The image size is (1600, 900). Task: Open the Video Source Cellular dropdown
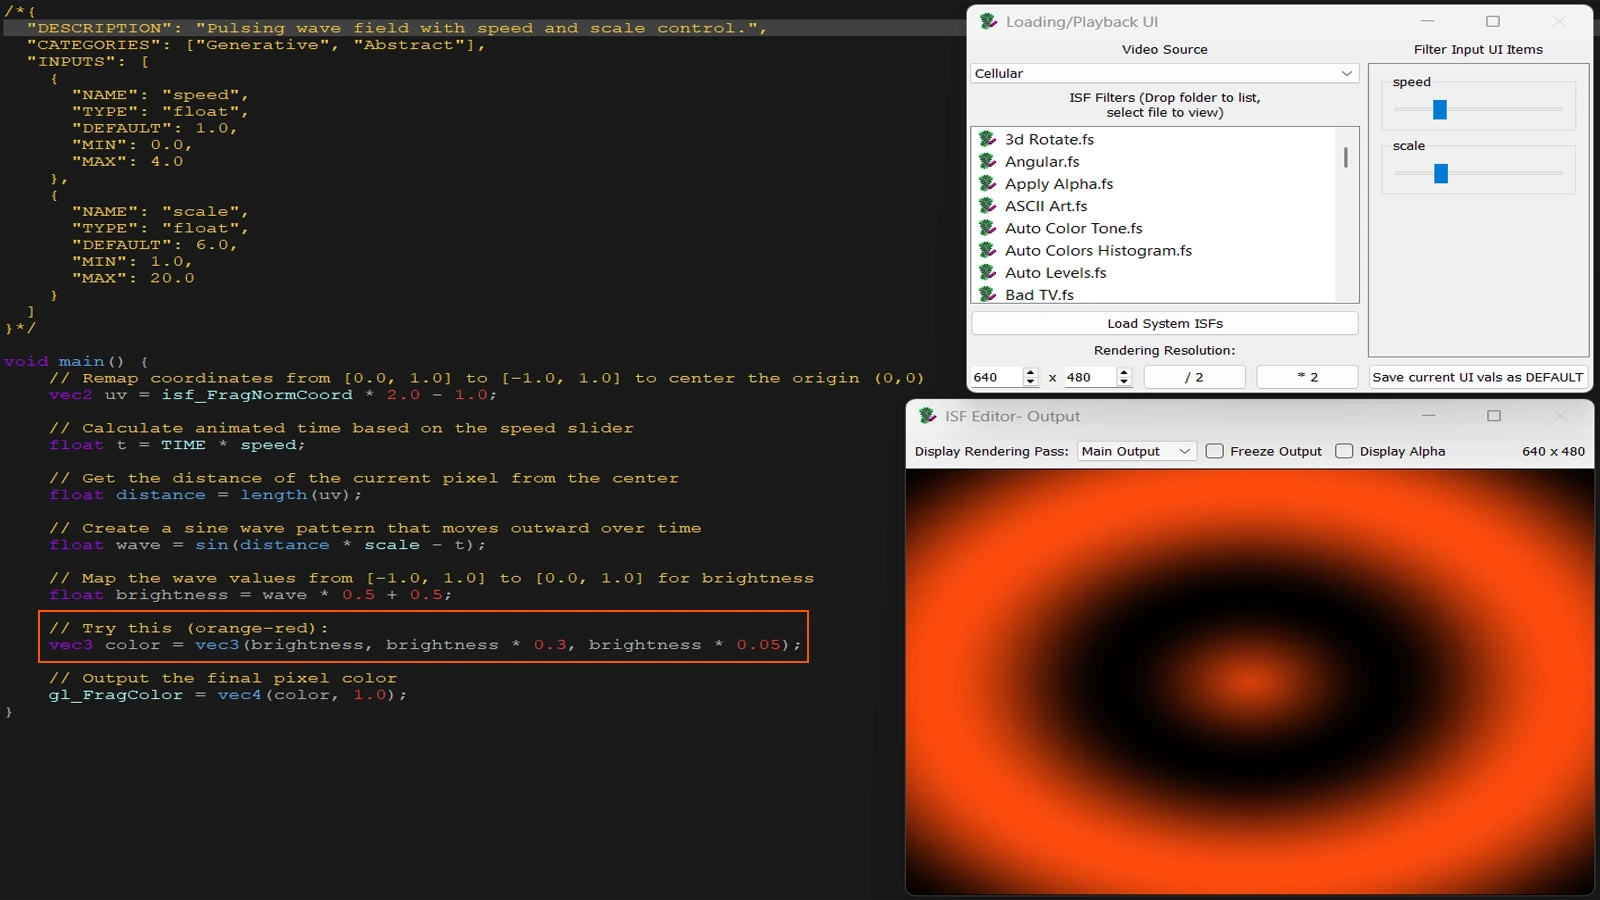(1164, 73)
